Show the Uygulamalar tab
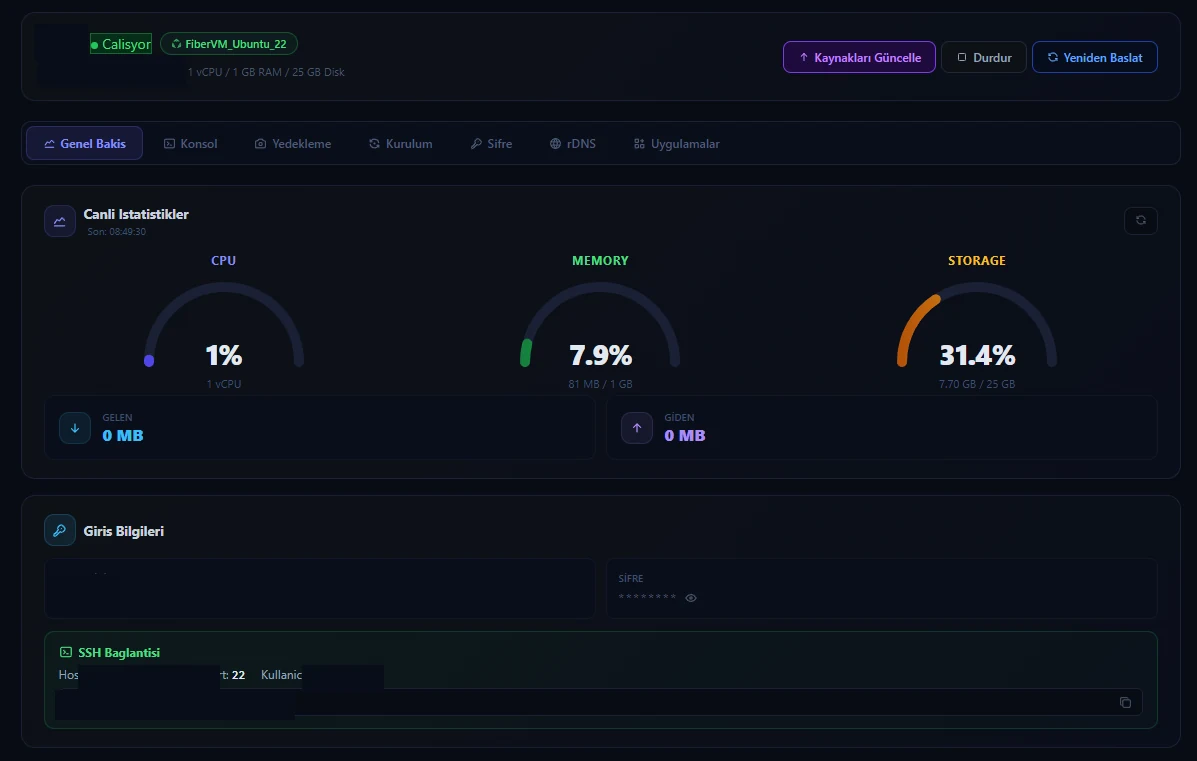The height and width of the screenshot is (761, 1197). [676, 143]
